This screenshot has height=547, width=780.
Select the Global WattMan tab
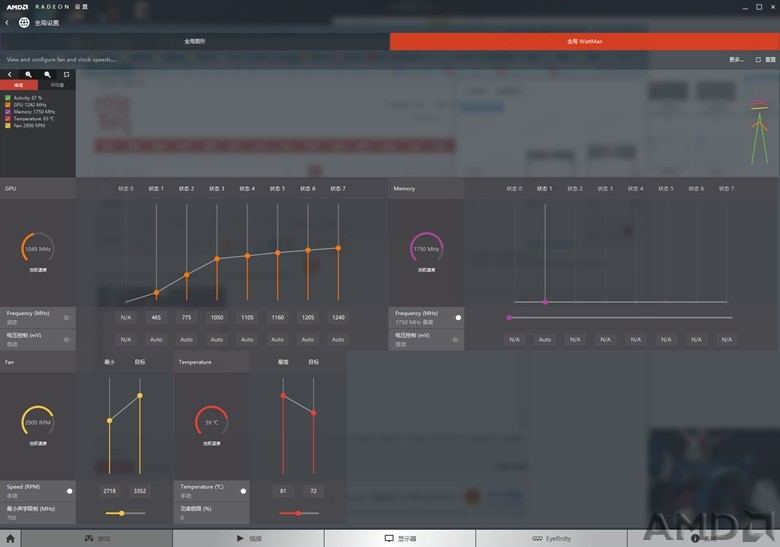point(585,41)
